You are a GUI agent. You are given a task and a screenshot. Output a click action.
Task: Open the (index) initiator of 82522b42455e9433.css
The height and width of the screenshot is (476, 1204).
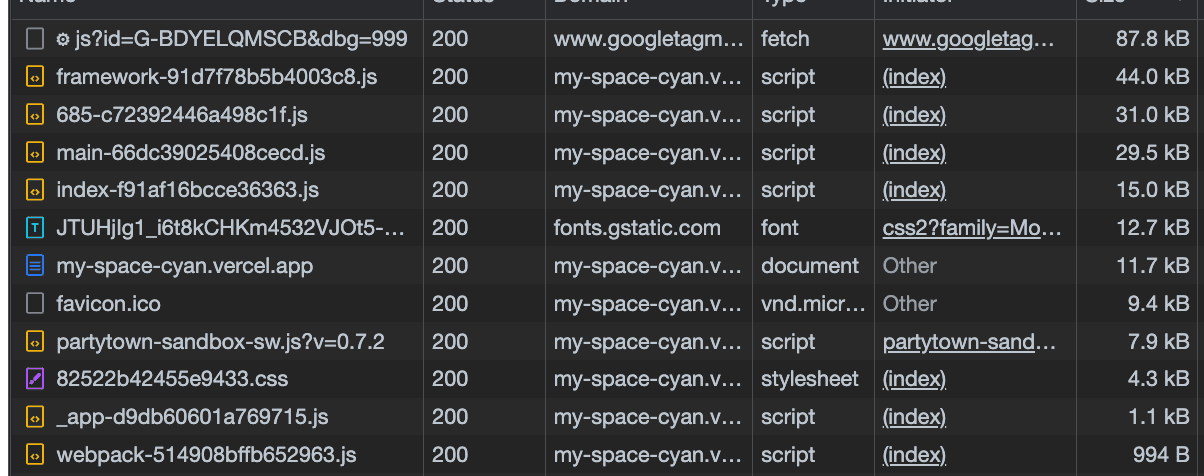click(x=914, y=380)
